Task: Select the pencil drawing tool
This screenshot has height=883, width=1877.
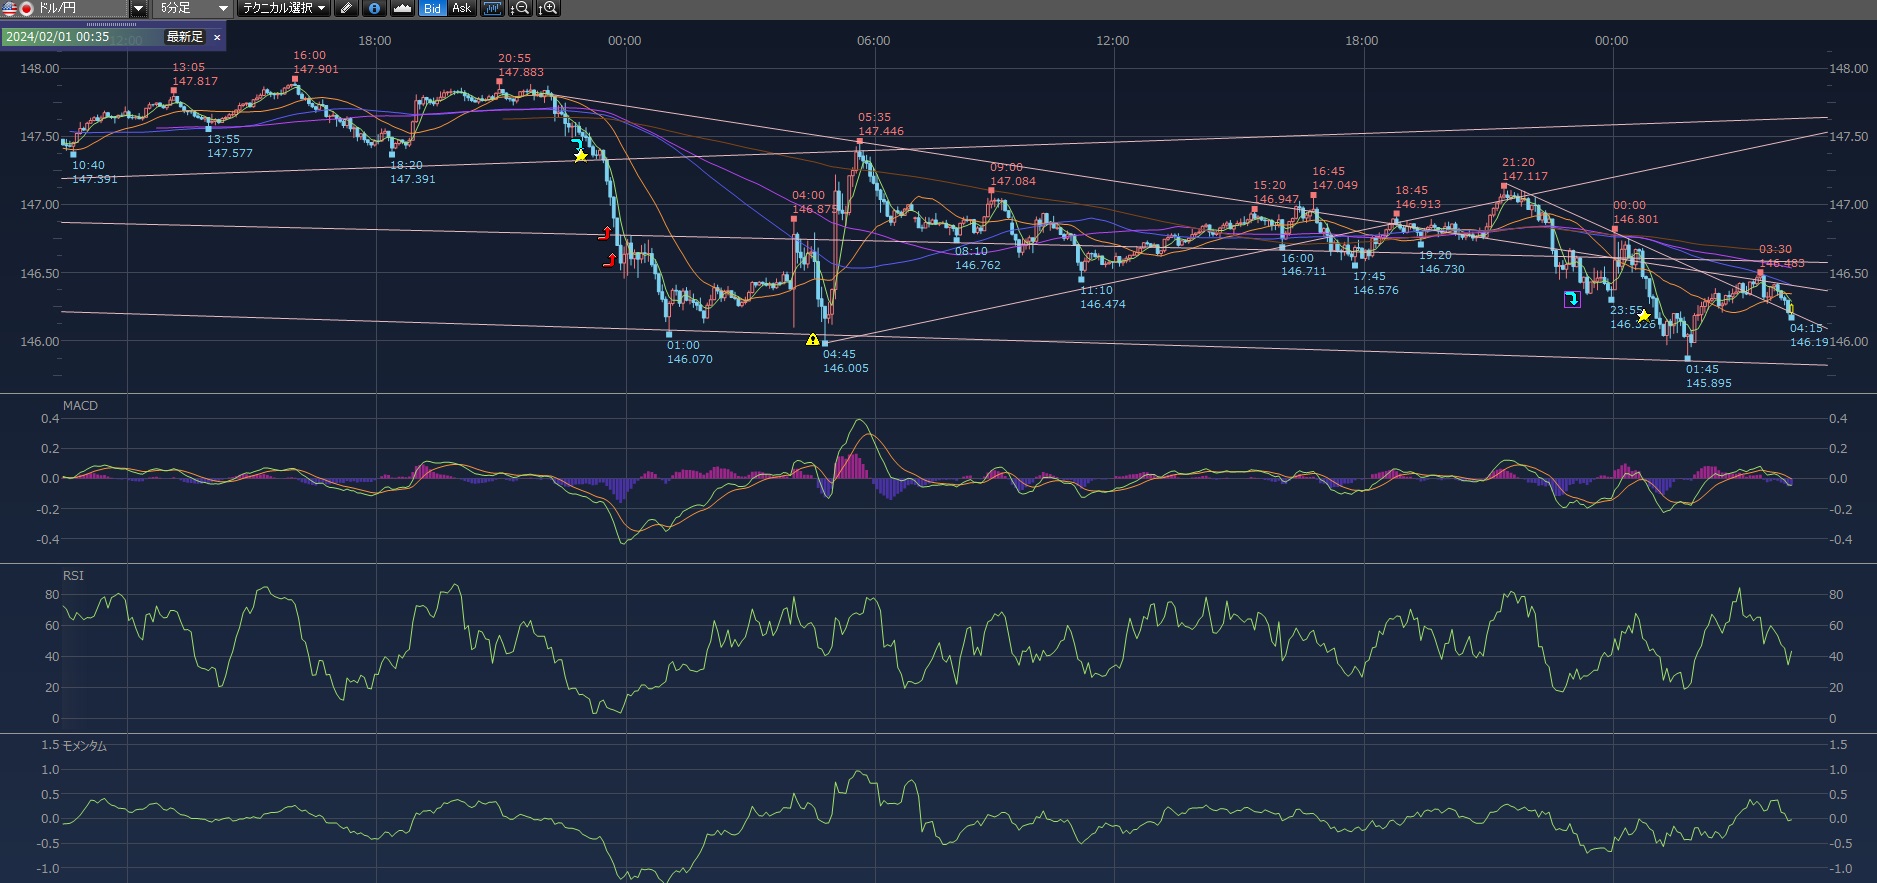Action: click(346, 8)
